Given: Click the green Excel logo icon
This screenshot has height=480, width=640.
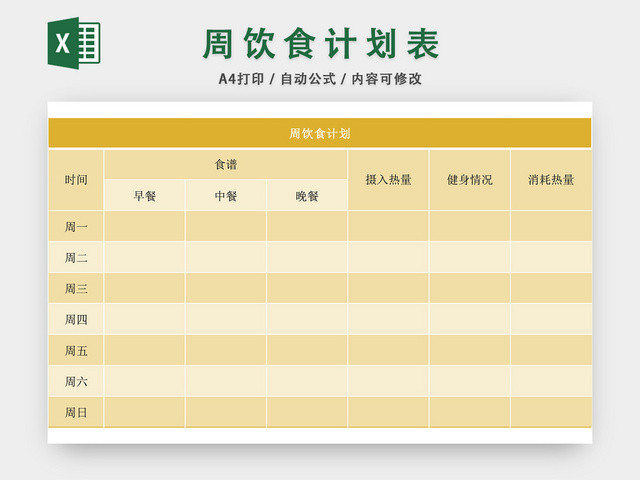Looking at the screenshot, I should pos(74,43).
